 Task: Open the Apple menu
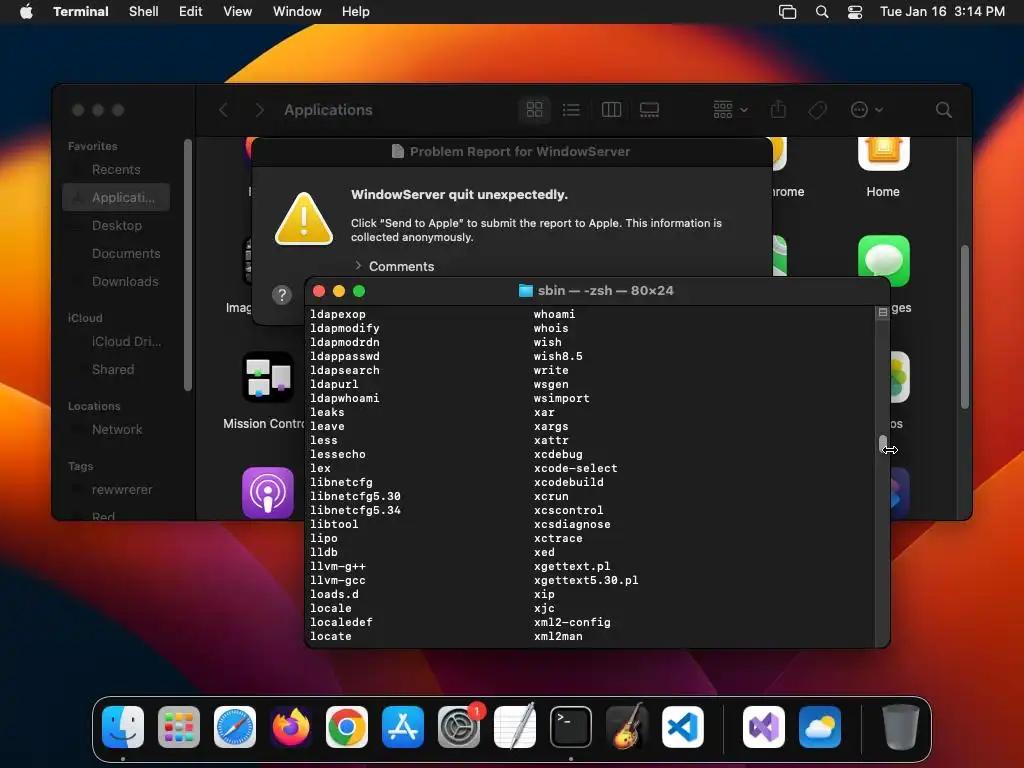26,11
